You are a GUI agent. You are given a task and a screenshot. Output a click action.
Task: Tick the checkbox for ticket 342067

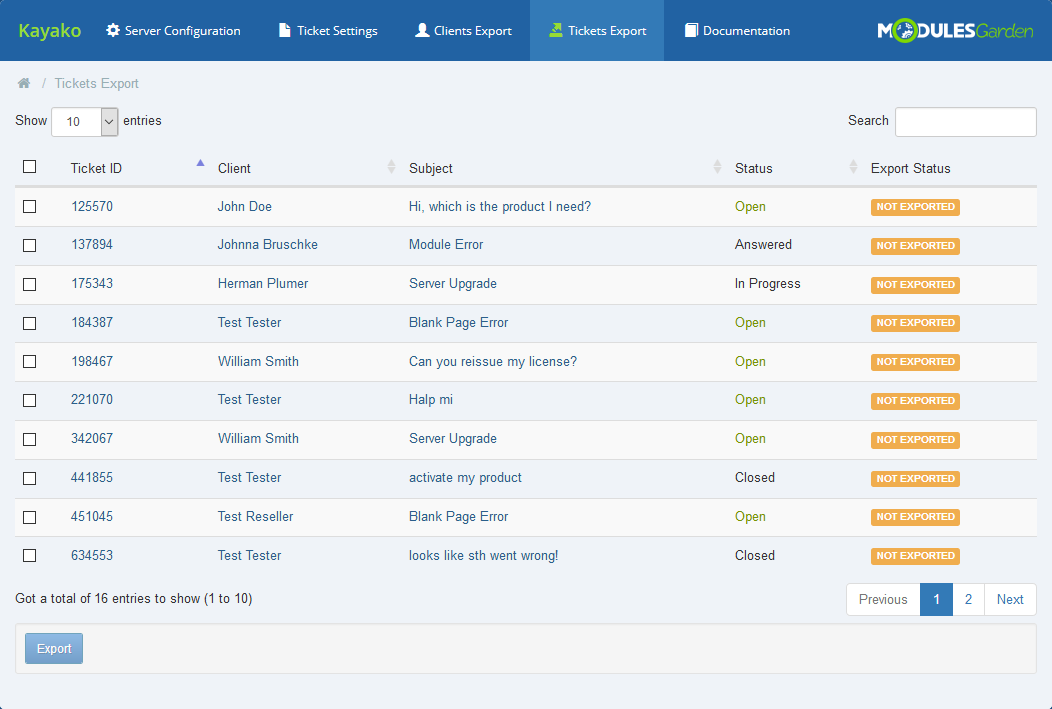tap(30, 439)
